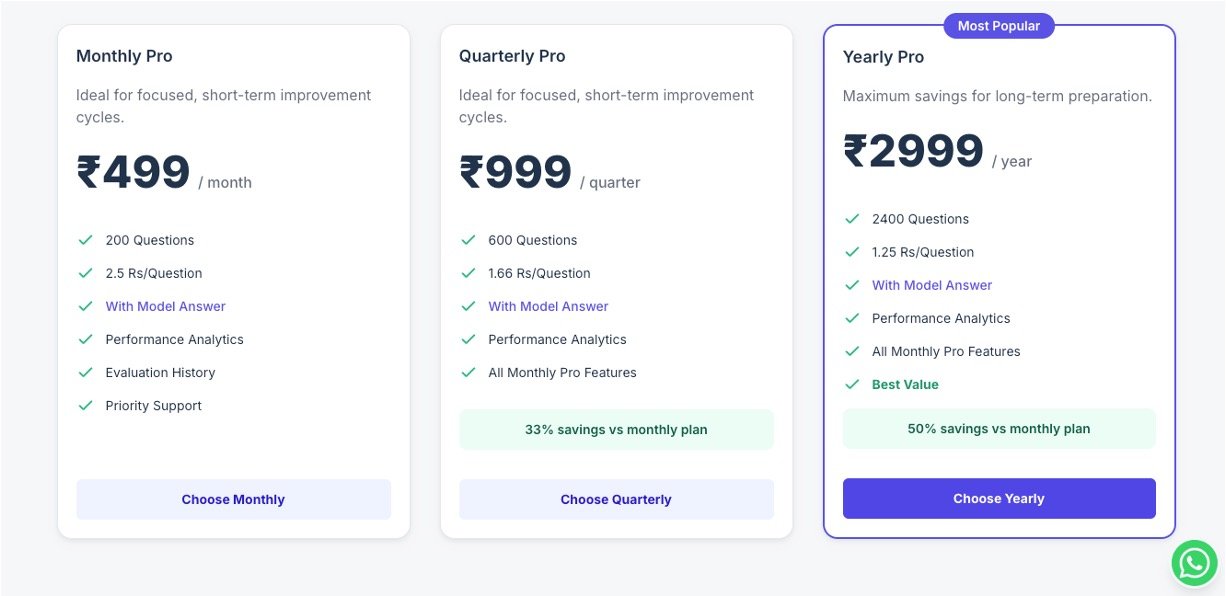Screen dimensions: 1226x596
Task: Click the checkmark next to Evaluation History
Action: [85, 372]
